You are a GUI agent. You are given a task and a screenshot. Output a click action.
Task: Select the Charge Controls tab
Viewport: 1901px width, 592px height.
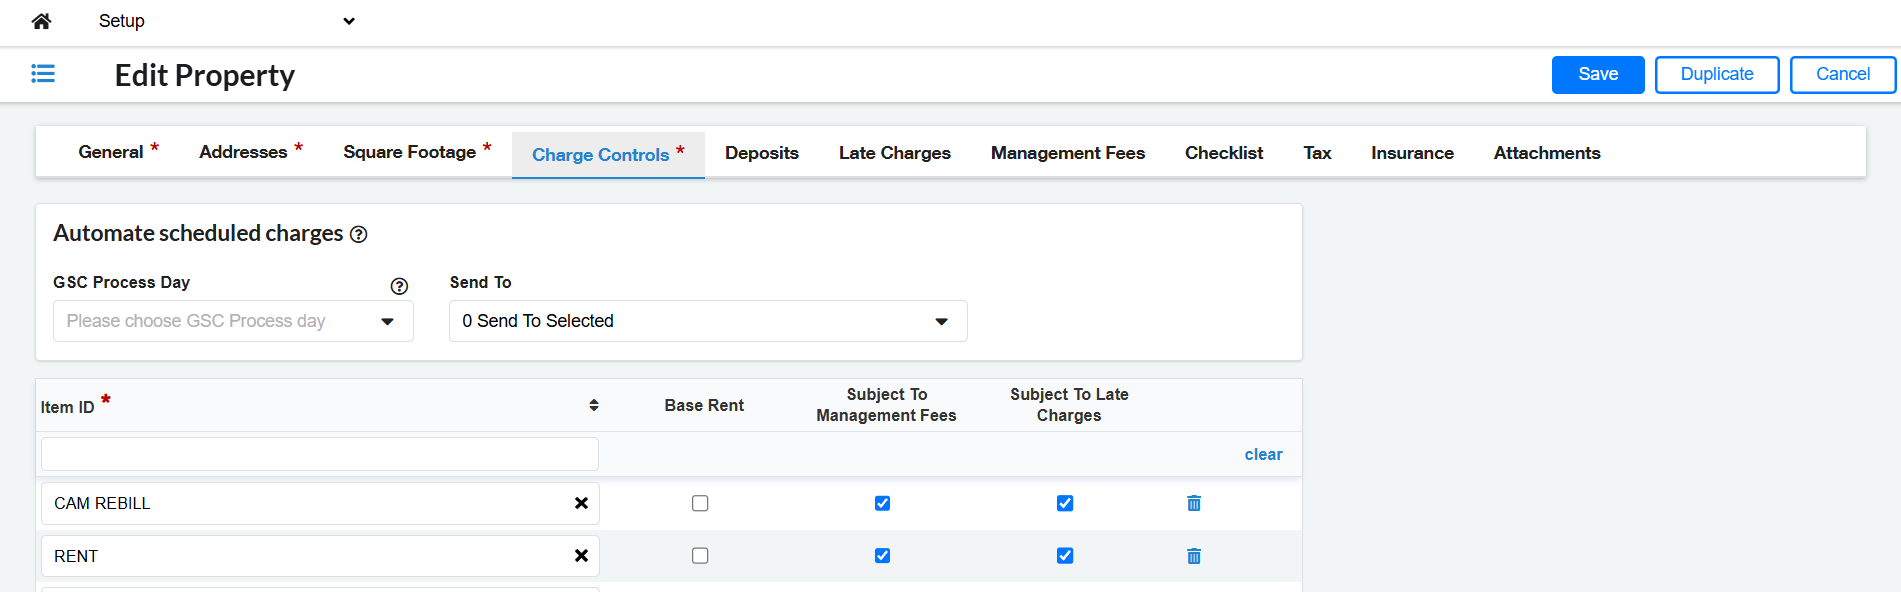pos(608,155)
